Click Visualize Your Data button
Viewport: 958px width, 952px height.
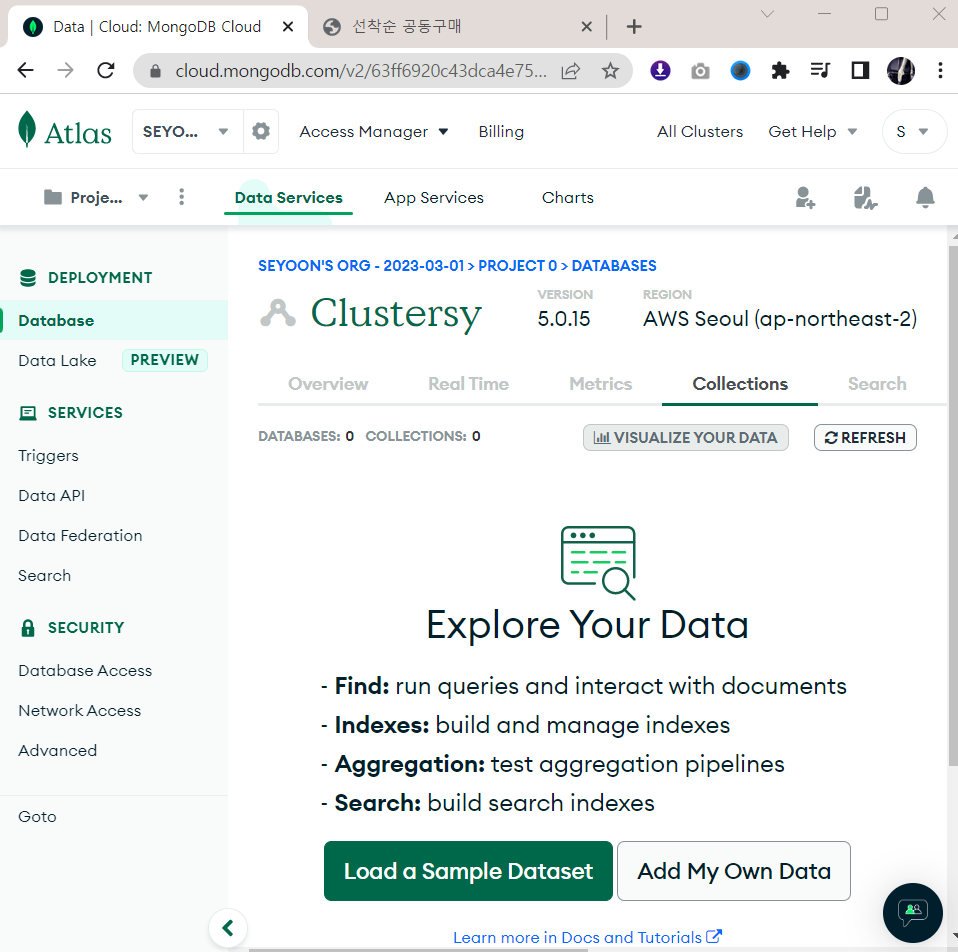(x=686, y=438)
